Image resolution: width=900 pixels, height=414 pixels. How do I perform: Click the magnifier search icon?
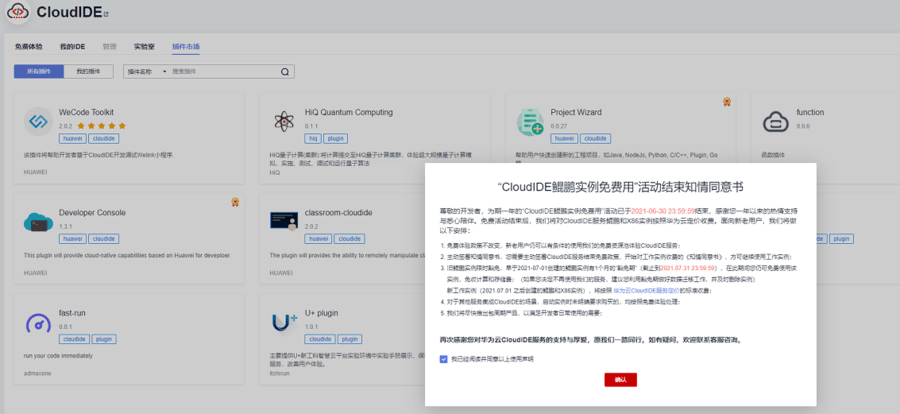coord(284,72)
